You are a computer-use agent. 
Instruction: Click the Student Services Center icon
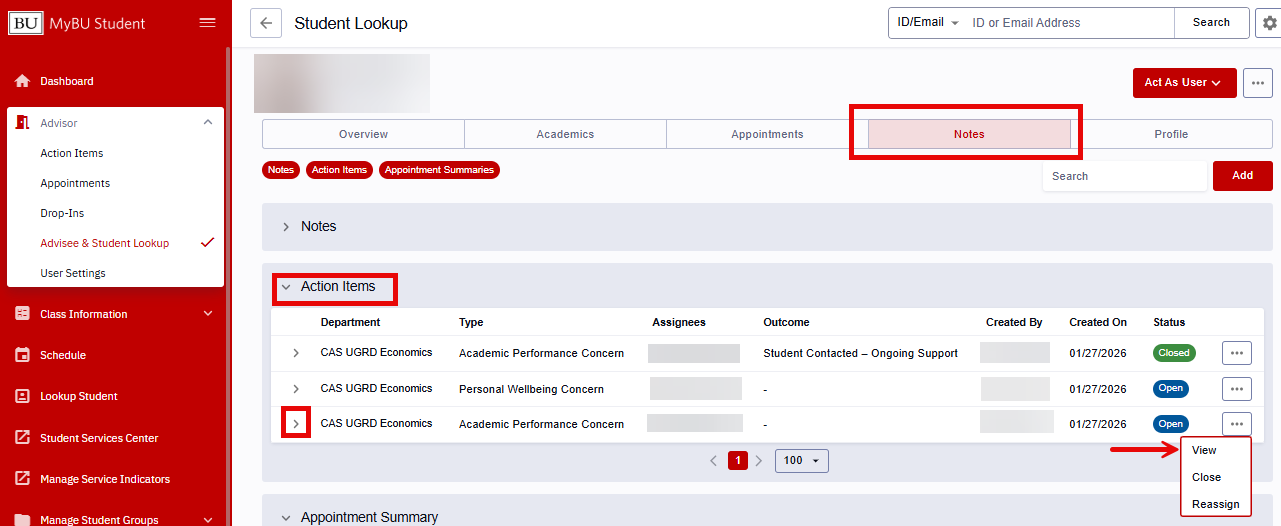point(22,438)
